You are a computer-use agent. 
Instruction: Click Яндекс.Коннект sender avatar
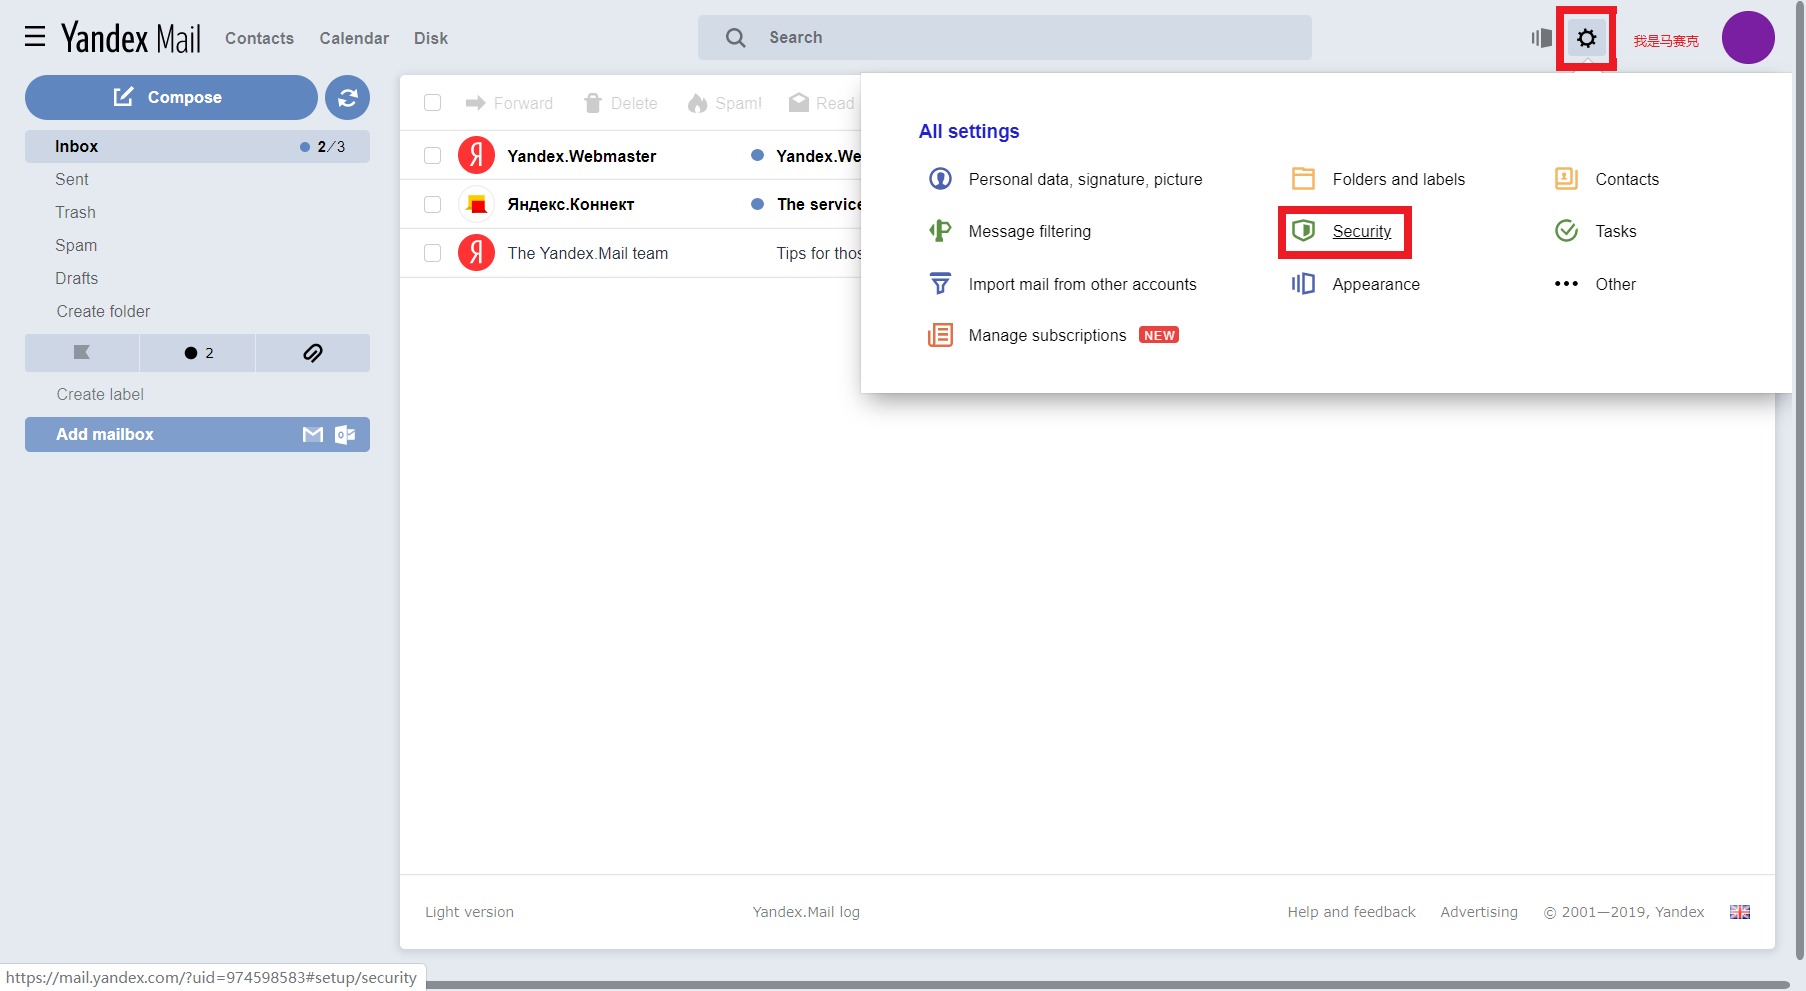point(476,204)
